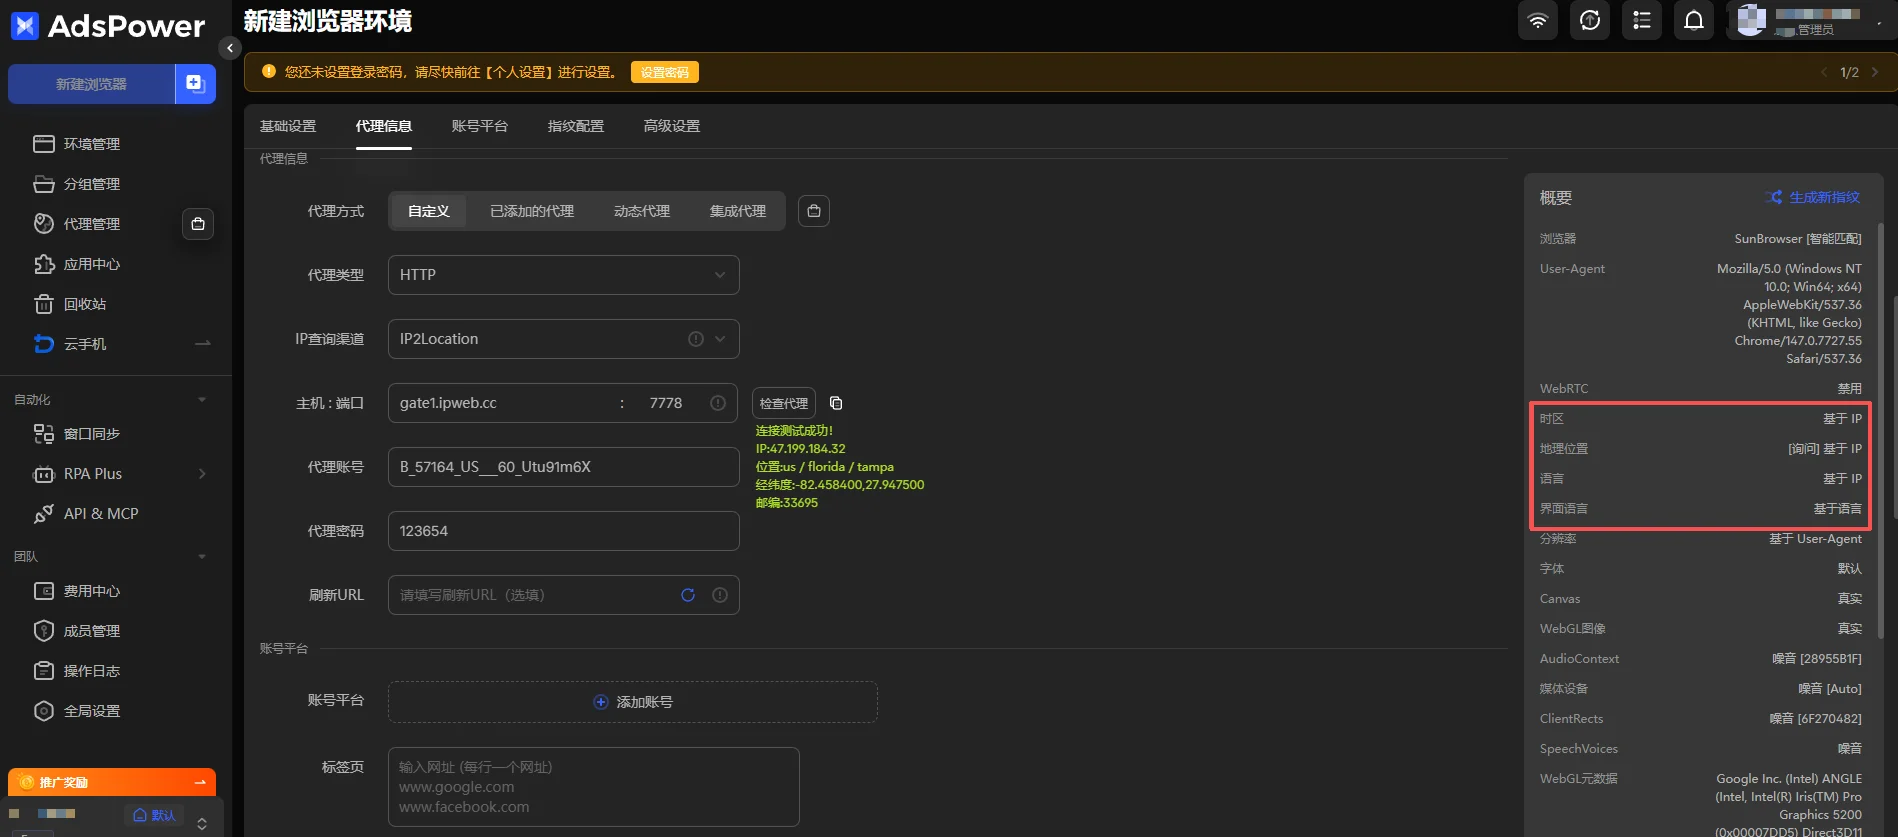Switch to 基础设置 tab
This screenshot has height=837, width=1898.
pyautogui.click(x=288, y=126)
